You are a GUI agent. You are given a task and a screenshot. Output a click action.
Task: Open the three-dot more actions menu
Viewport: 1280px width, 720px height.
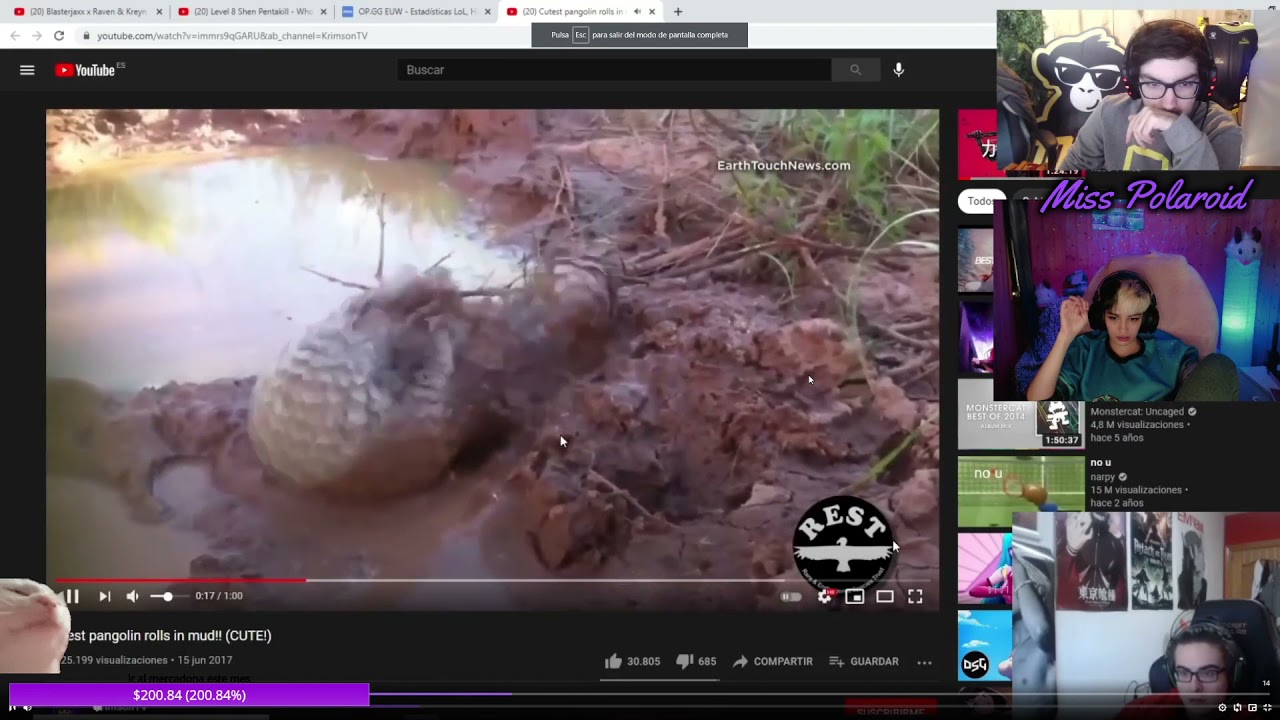point(924,662)
